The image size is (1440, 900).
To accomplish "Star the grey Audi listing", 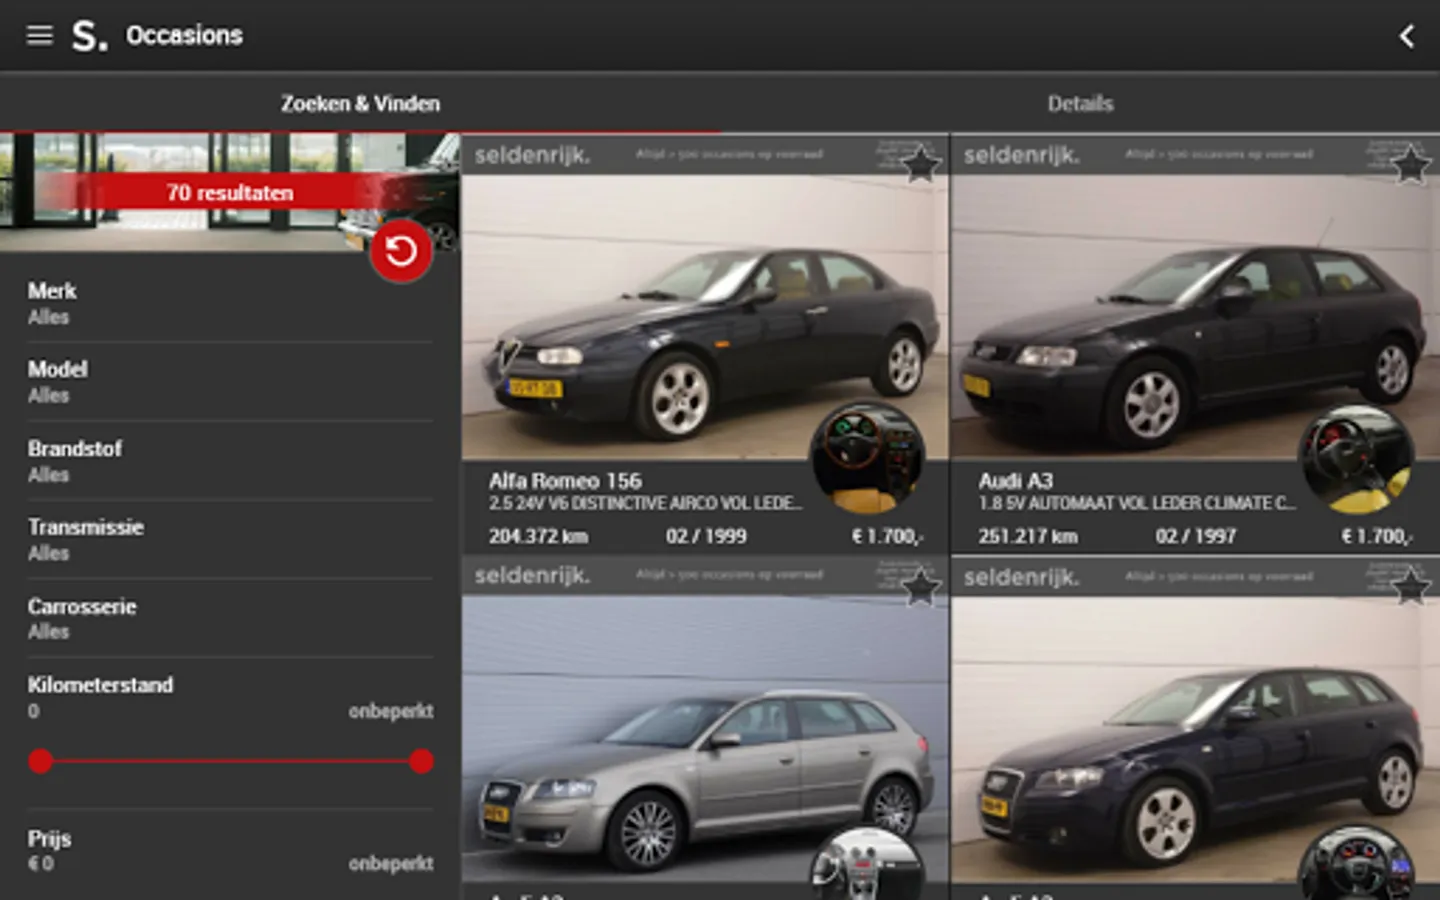I will tap(920, 587).
